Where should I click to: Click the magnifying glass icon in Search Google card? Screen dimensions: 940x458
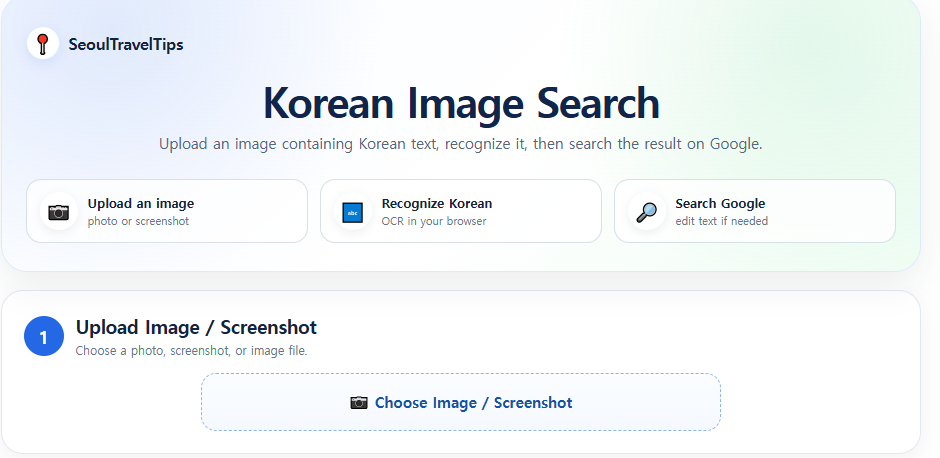tap(646, 212)
